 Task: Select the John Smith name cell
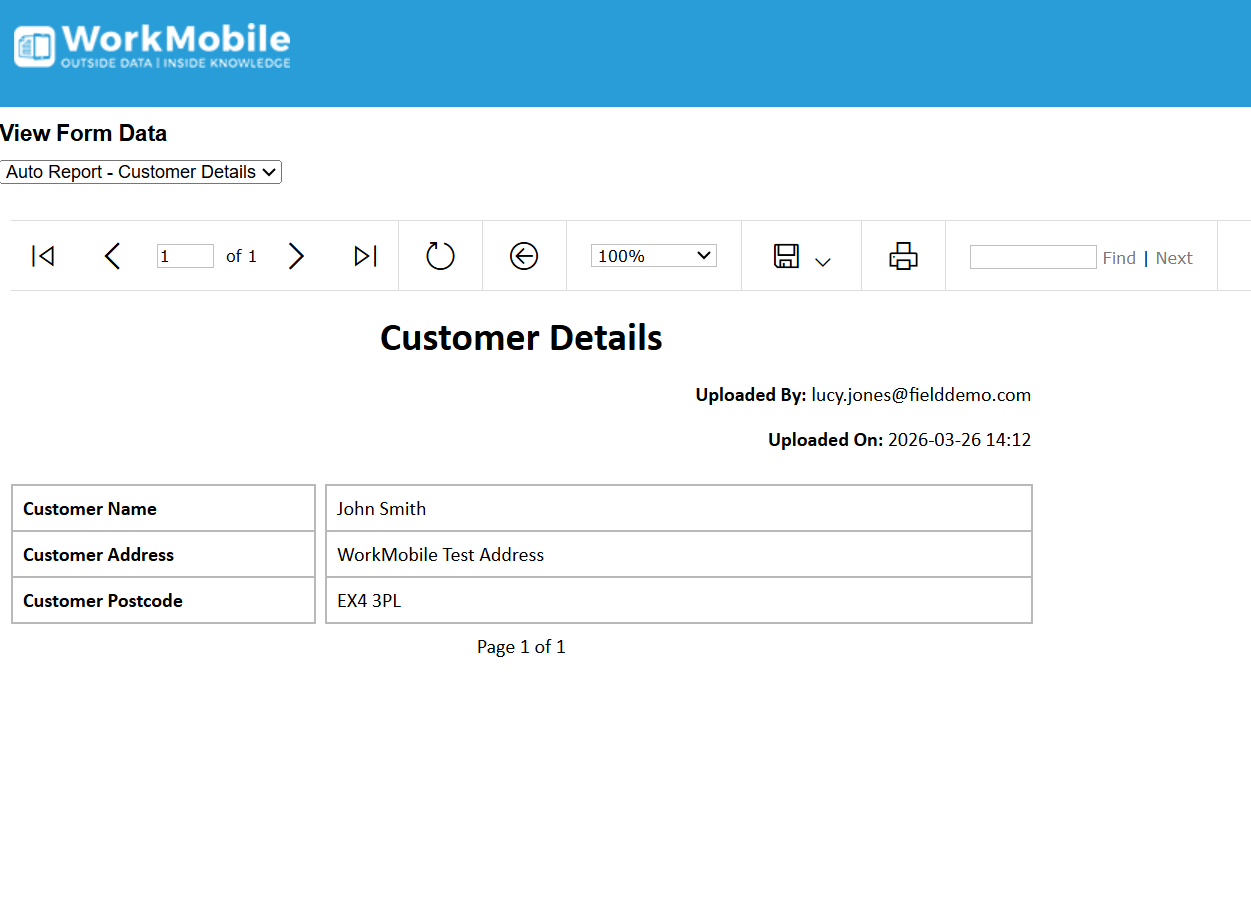pos(382,509)
